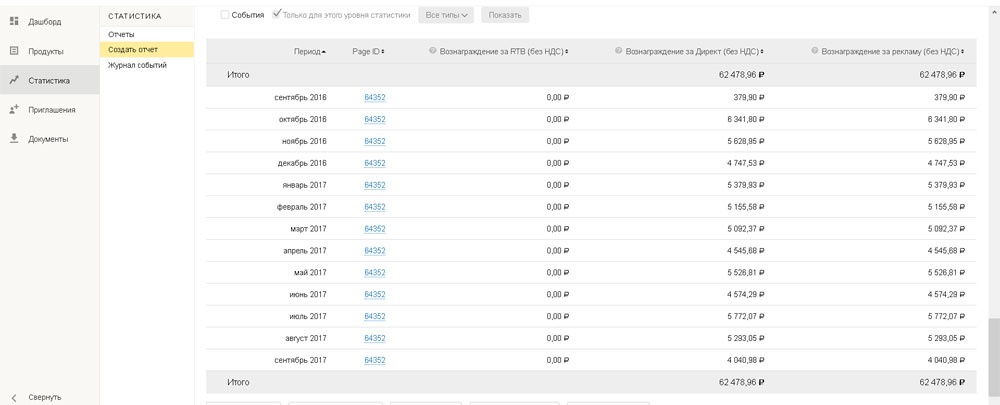The image size is (1000, 405).
Task: Sort table by Период column
Action: click(x=309, y=51)
